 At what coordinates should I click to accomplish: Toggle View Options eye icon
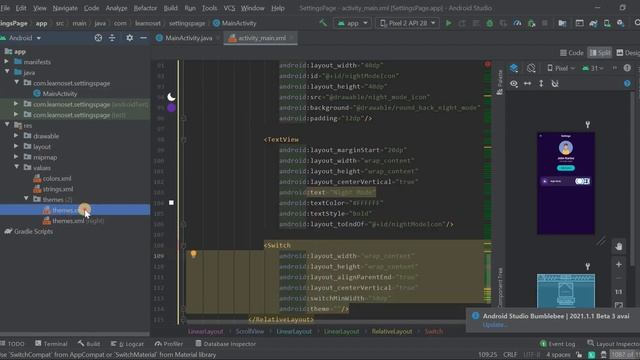click(514, 84)
